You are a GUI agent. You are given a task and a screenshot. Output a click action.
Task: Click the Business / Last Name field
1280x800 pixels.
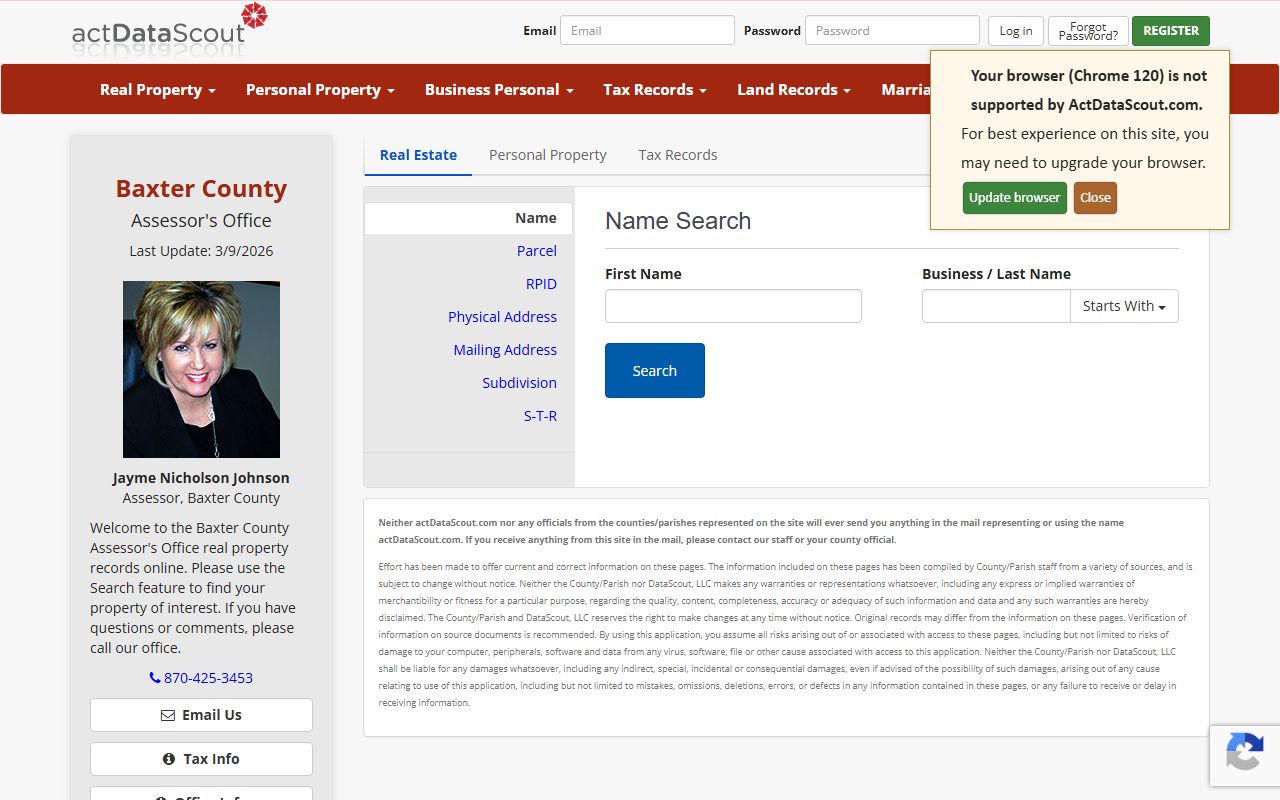tap(996, 306)
